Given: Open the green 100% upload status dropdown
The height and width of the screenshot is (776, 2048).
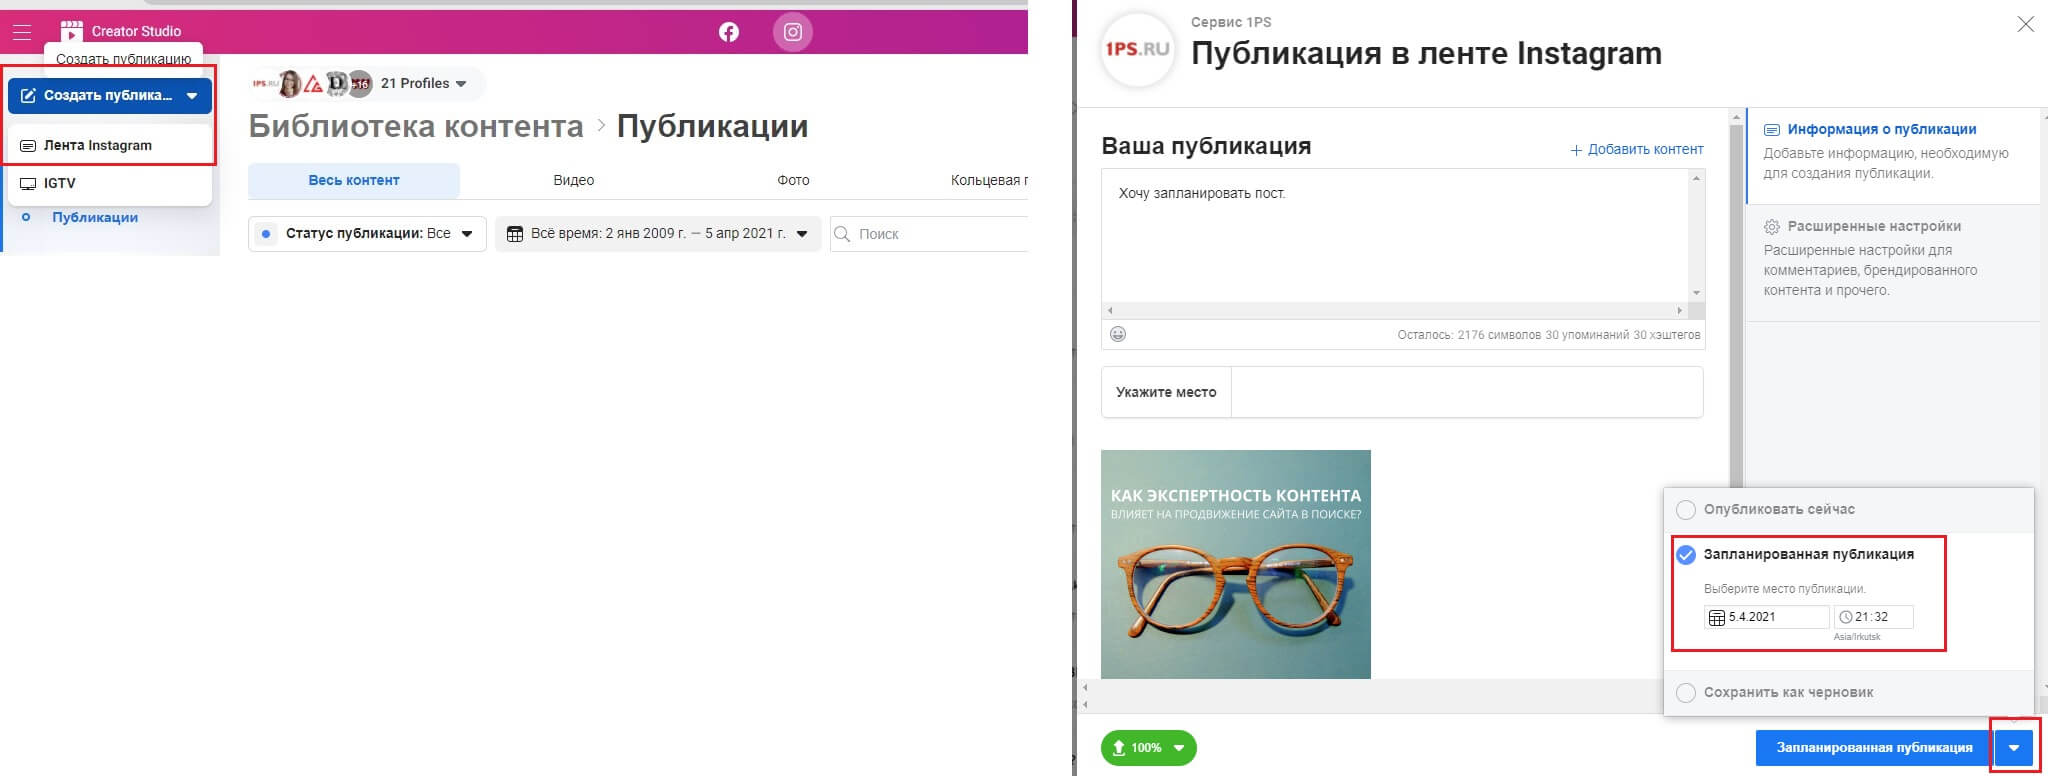Looking at the screenshot, I should click(x=1148, y=748).
